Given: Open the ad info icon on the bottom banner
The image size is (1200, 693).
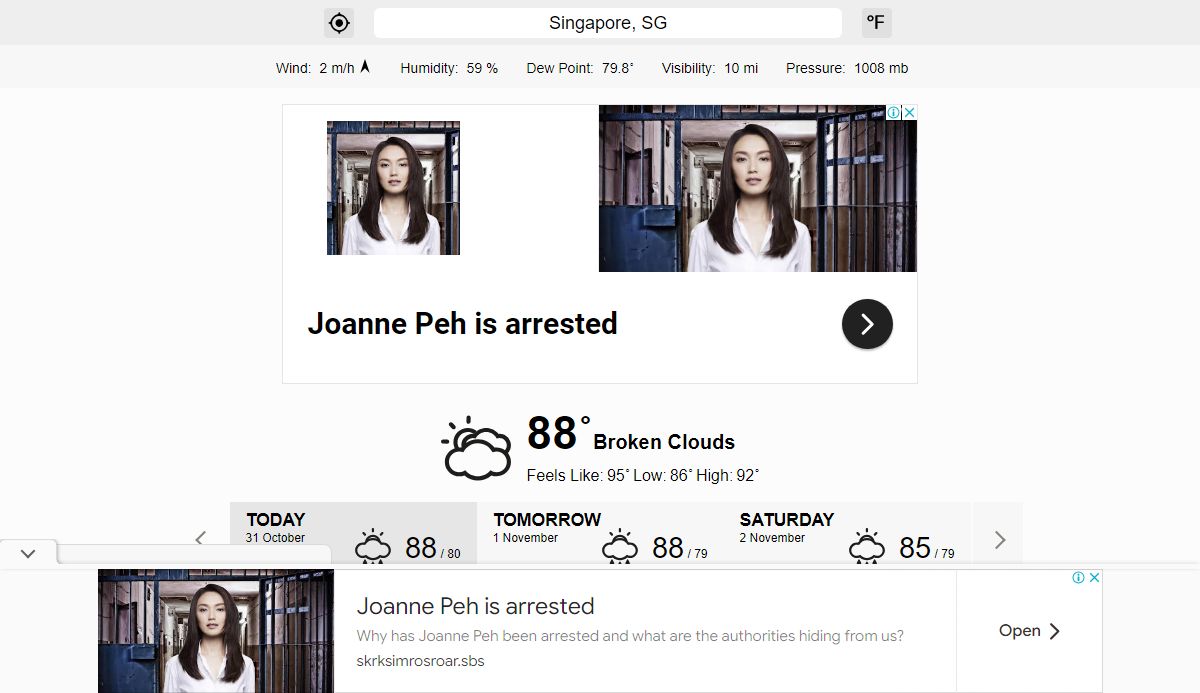Looking at the screenshot, I should click(1079, 578).
